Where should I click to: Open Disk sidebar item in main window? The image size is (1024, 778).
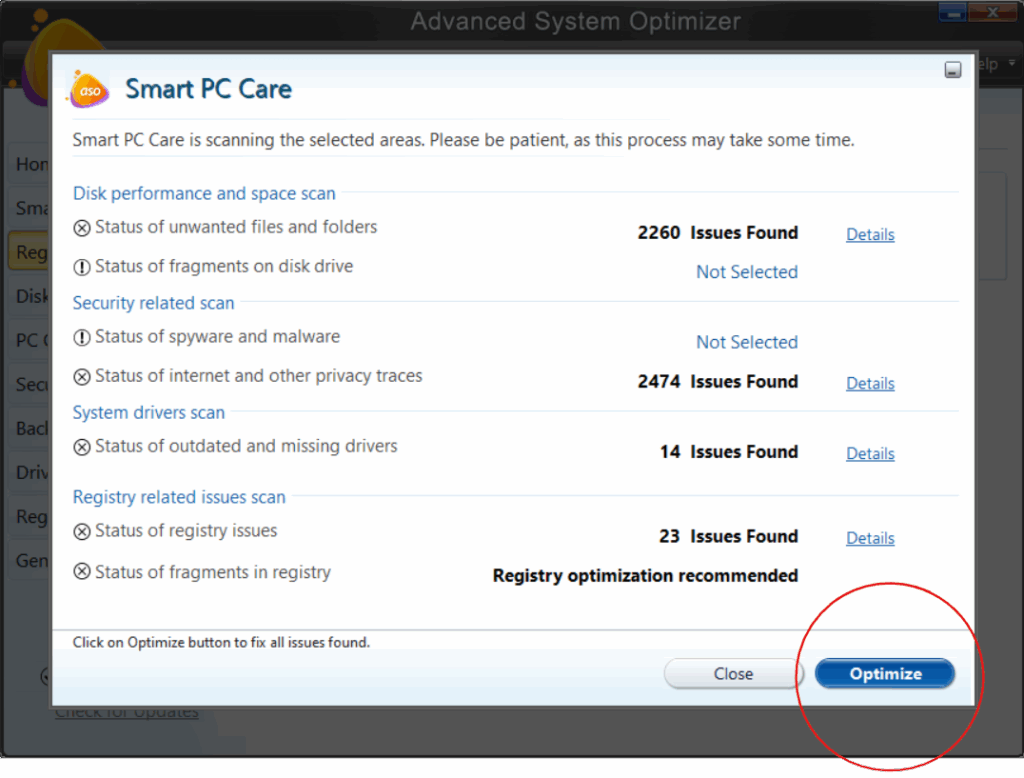click(31, 297)
